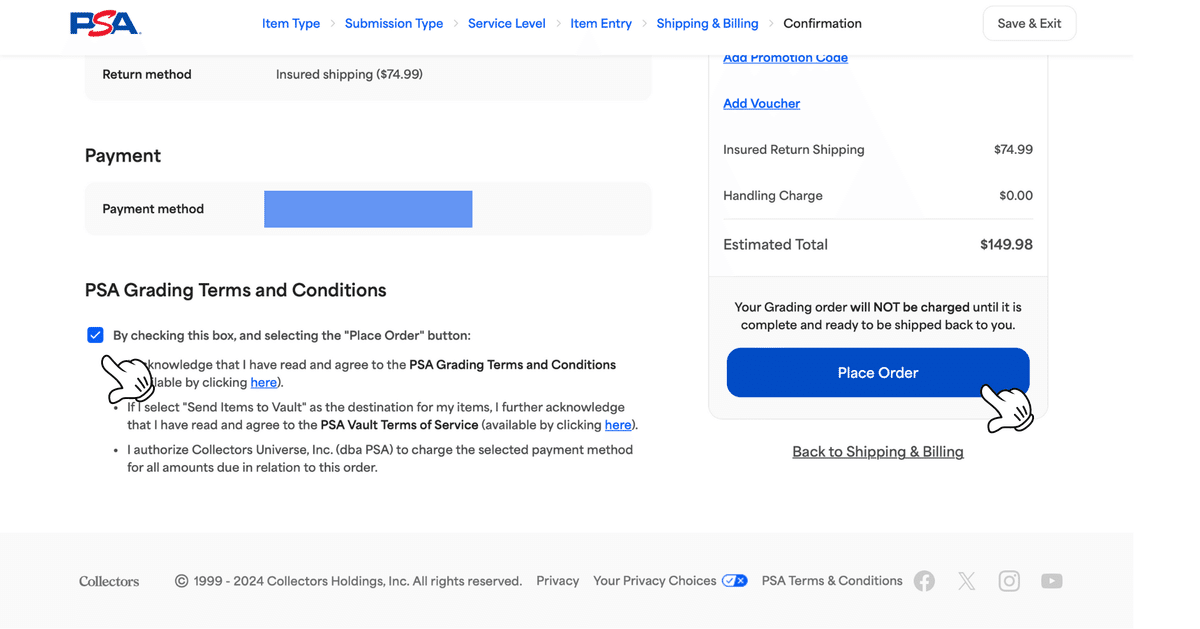This screenshot has width=1200, height=629.
Task: Go to Item Entry step
Action: tap(601, 23)
